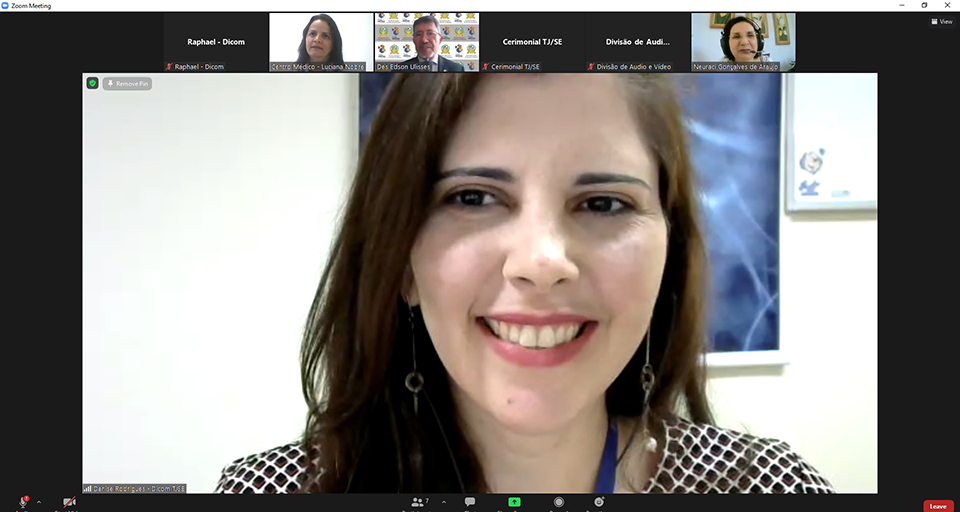Open the View layout menu
The height and width of the screenshot is (512, 960).
(939, 21)
